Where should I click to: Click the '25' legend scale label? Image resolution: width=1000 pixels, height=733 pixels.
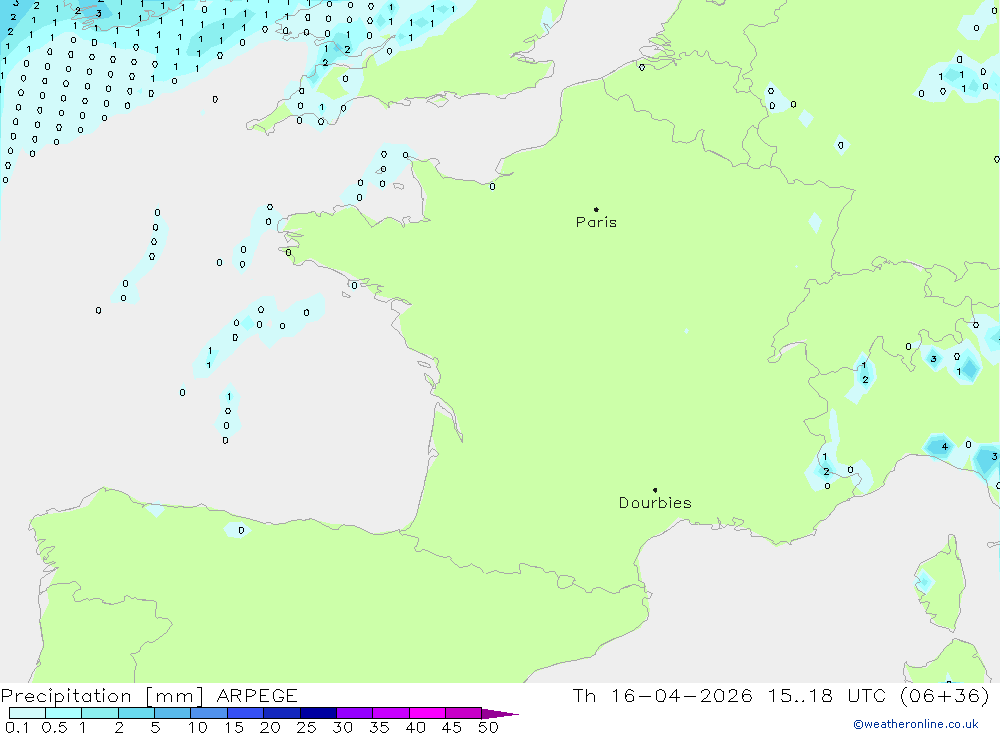point(306,727)
